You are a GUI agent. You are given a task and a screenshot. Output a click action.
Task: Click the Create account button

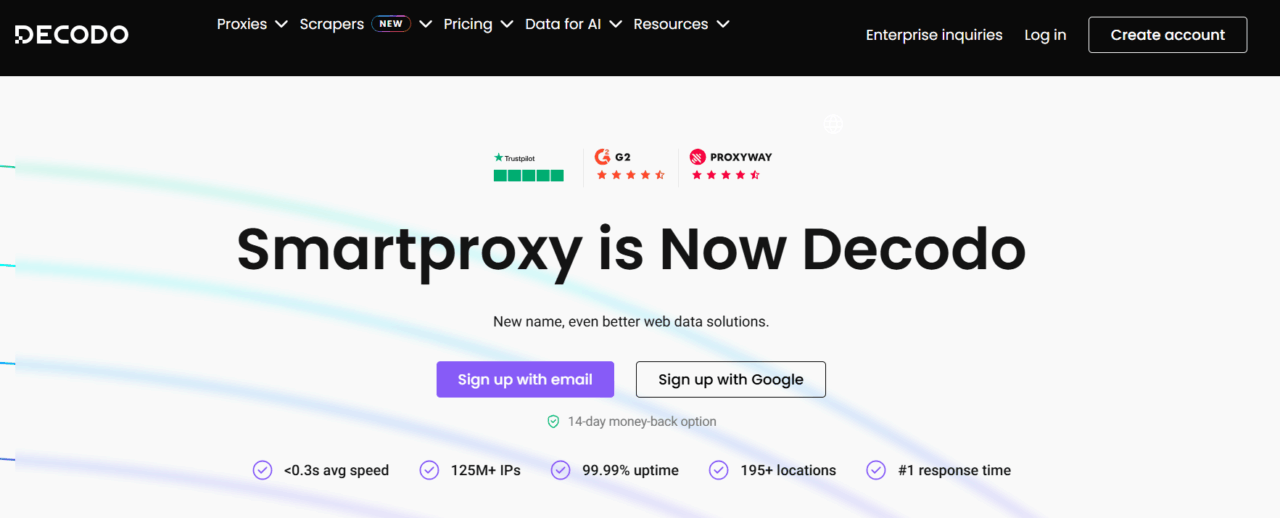click(x=1167, y=35)
